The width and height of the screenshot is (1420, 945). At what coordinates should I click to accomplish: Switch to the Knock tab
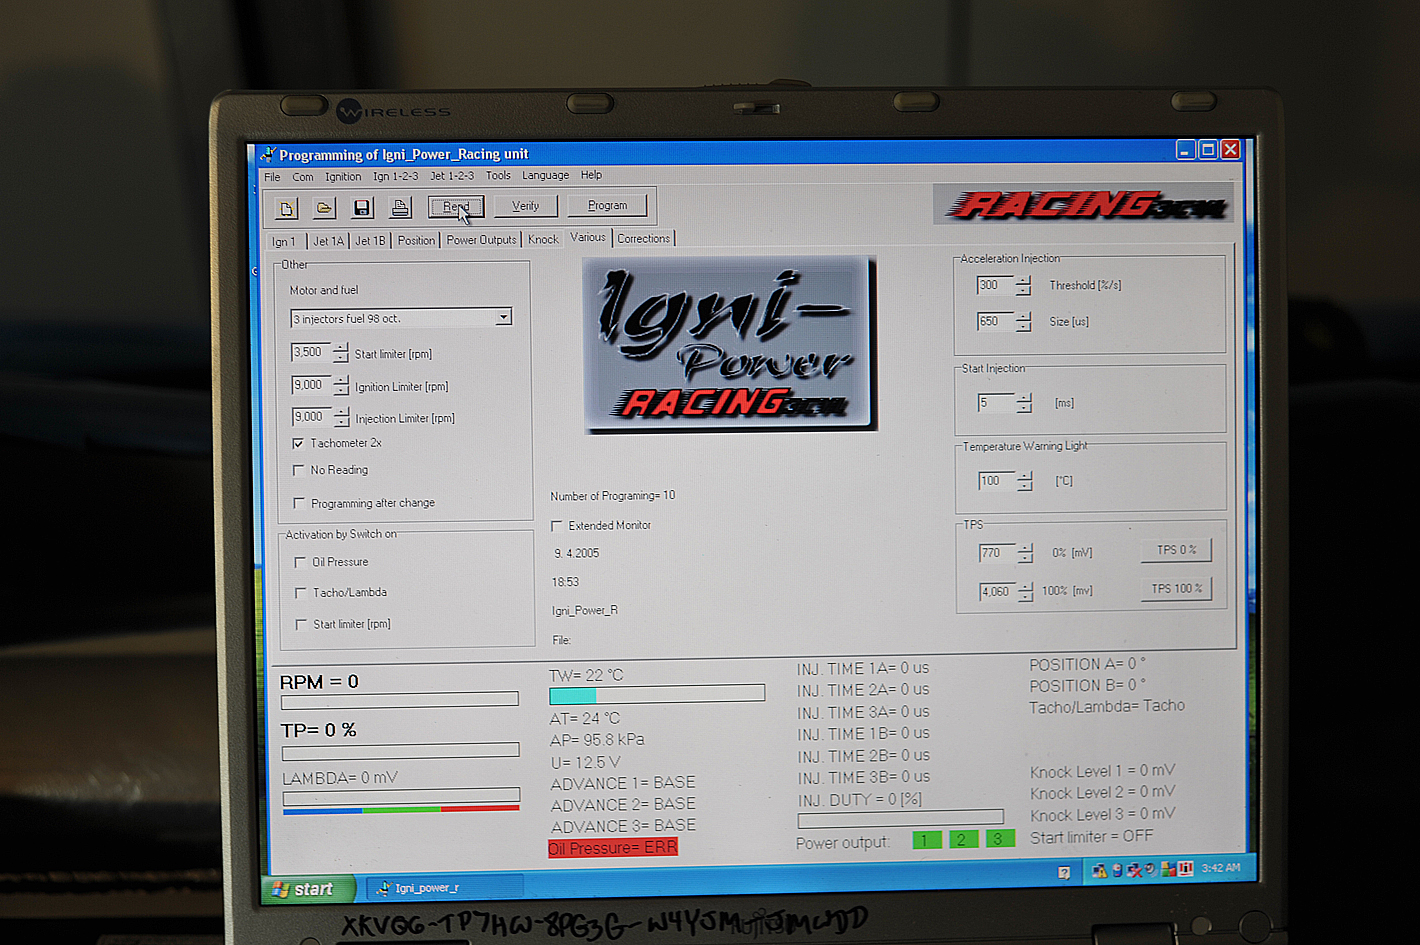pyautogui.click(x=543, y=239)
